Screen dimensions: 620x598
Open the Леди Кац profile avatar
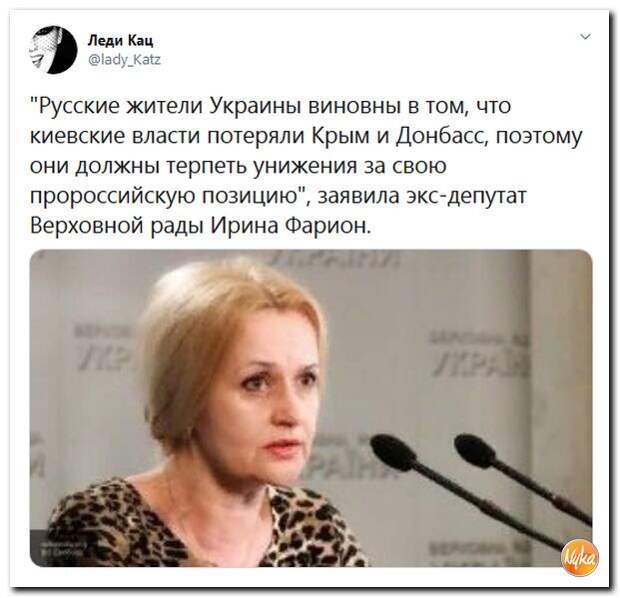53,49
